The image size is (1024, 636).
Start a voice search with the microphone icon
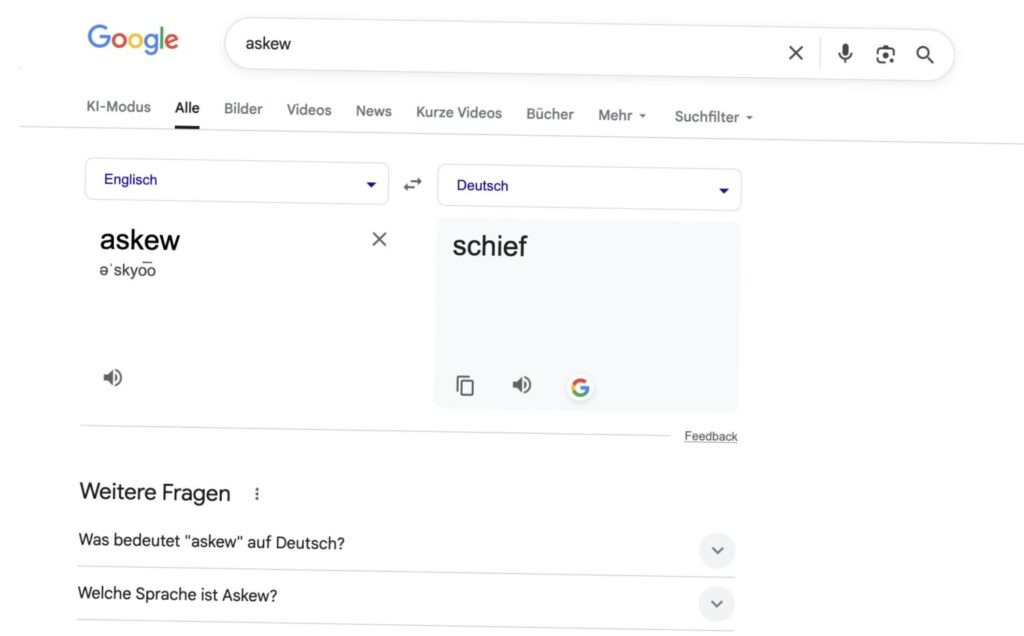click(x=845, y=54)
